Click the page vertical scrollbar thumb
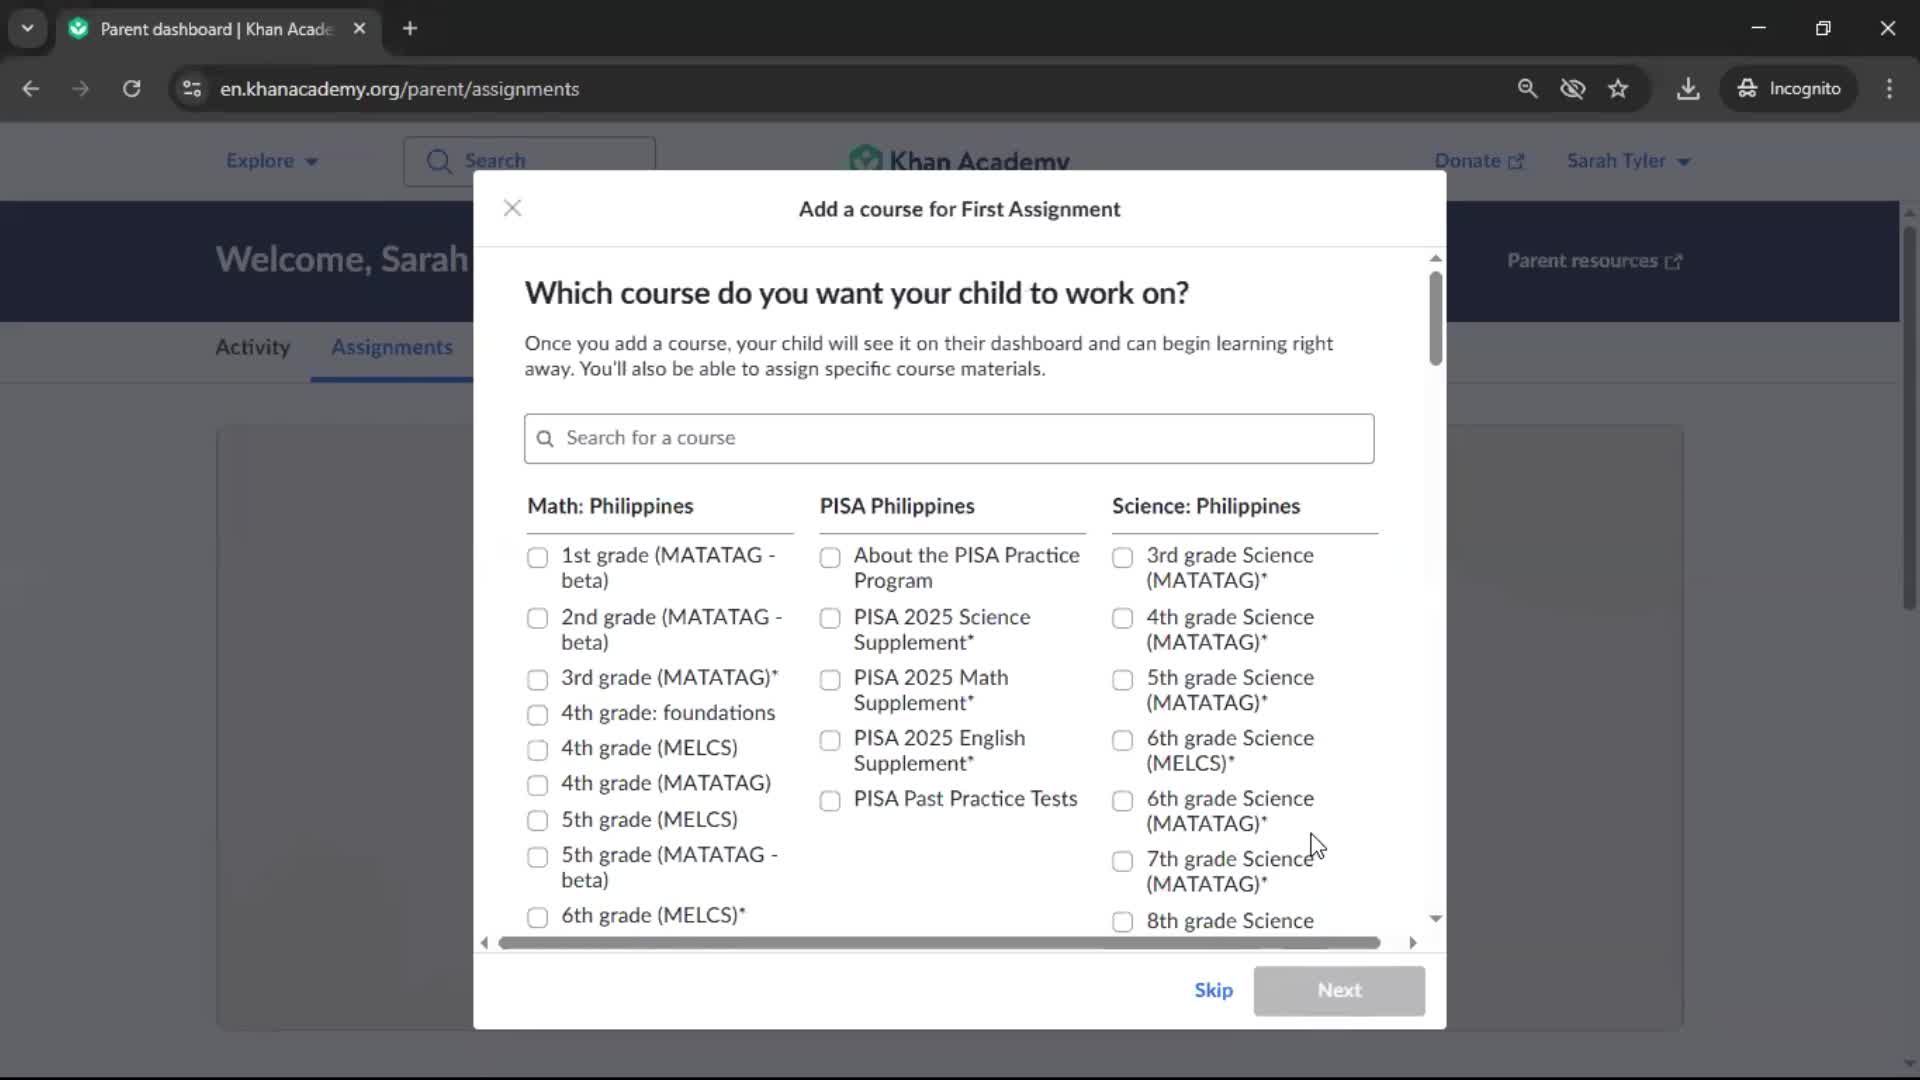 click(1909, 418)
